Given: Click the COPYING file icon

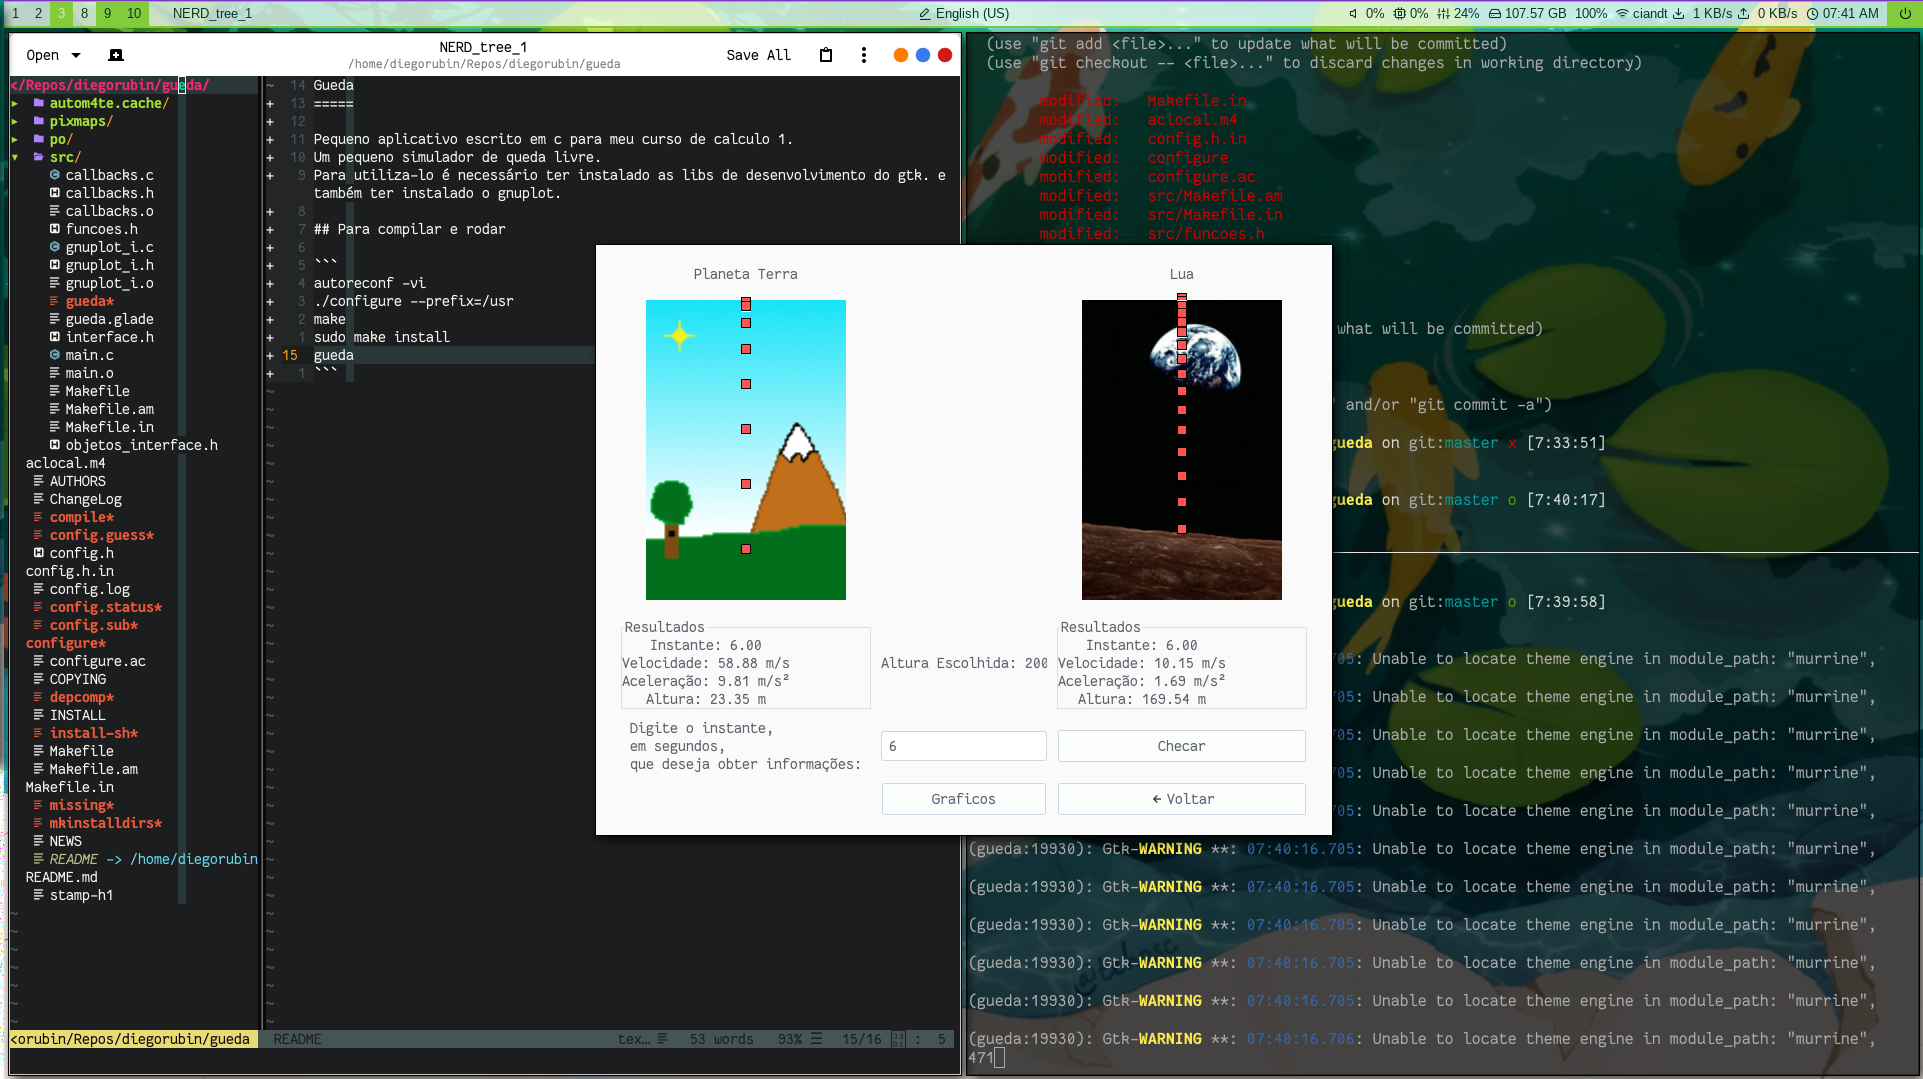Looking at the screenshot, I should pyautogui.click(x=39, y=679).
